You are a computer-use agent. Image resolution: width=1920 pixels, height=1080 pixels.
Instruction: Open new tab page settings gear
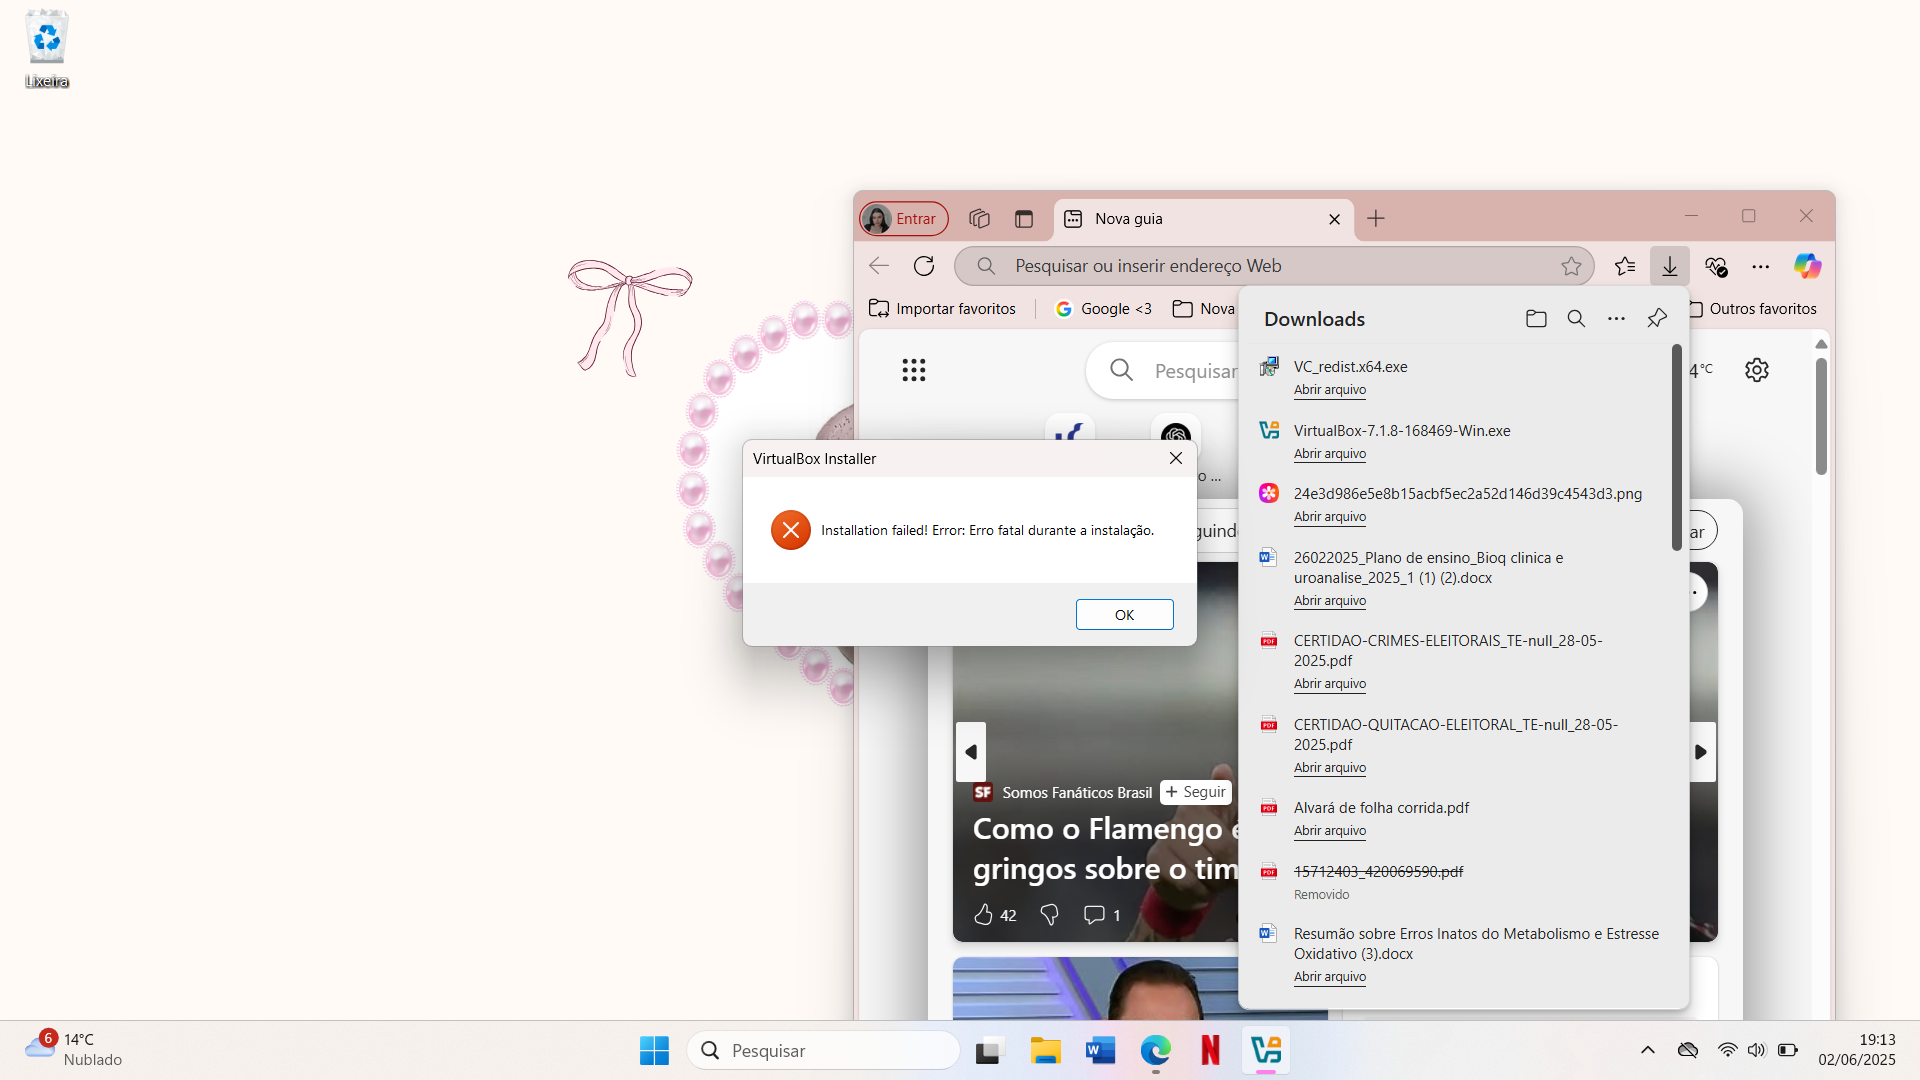click(x=1757, y=370)
